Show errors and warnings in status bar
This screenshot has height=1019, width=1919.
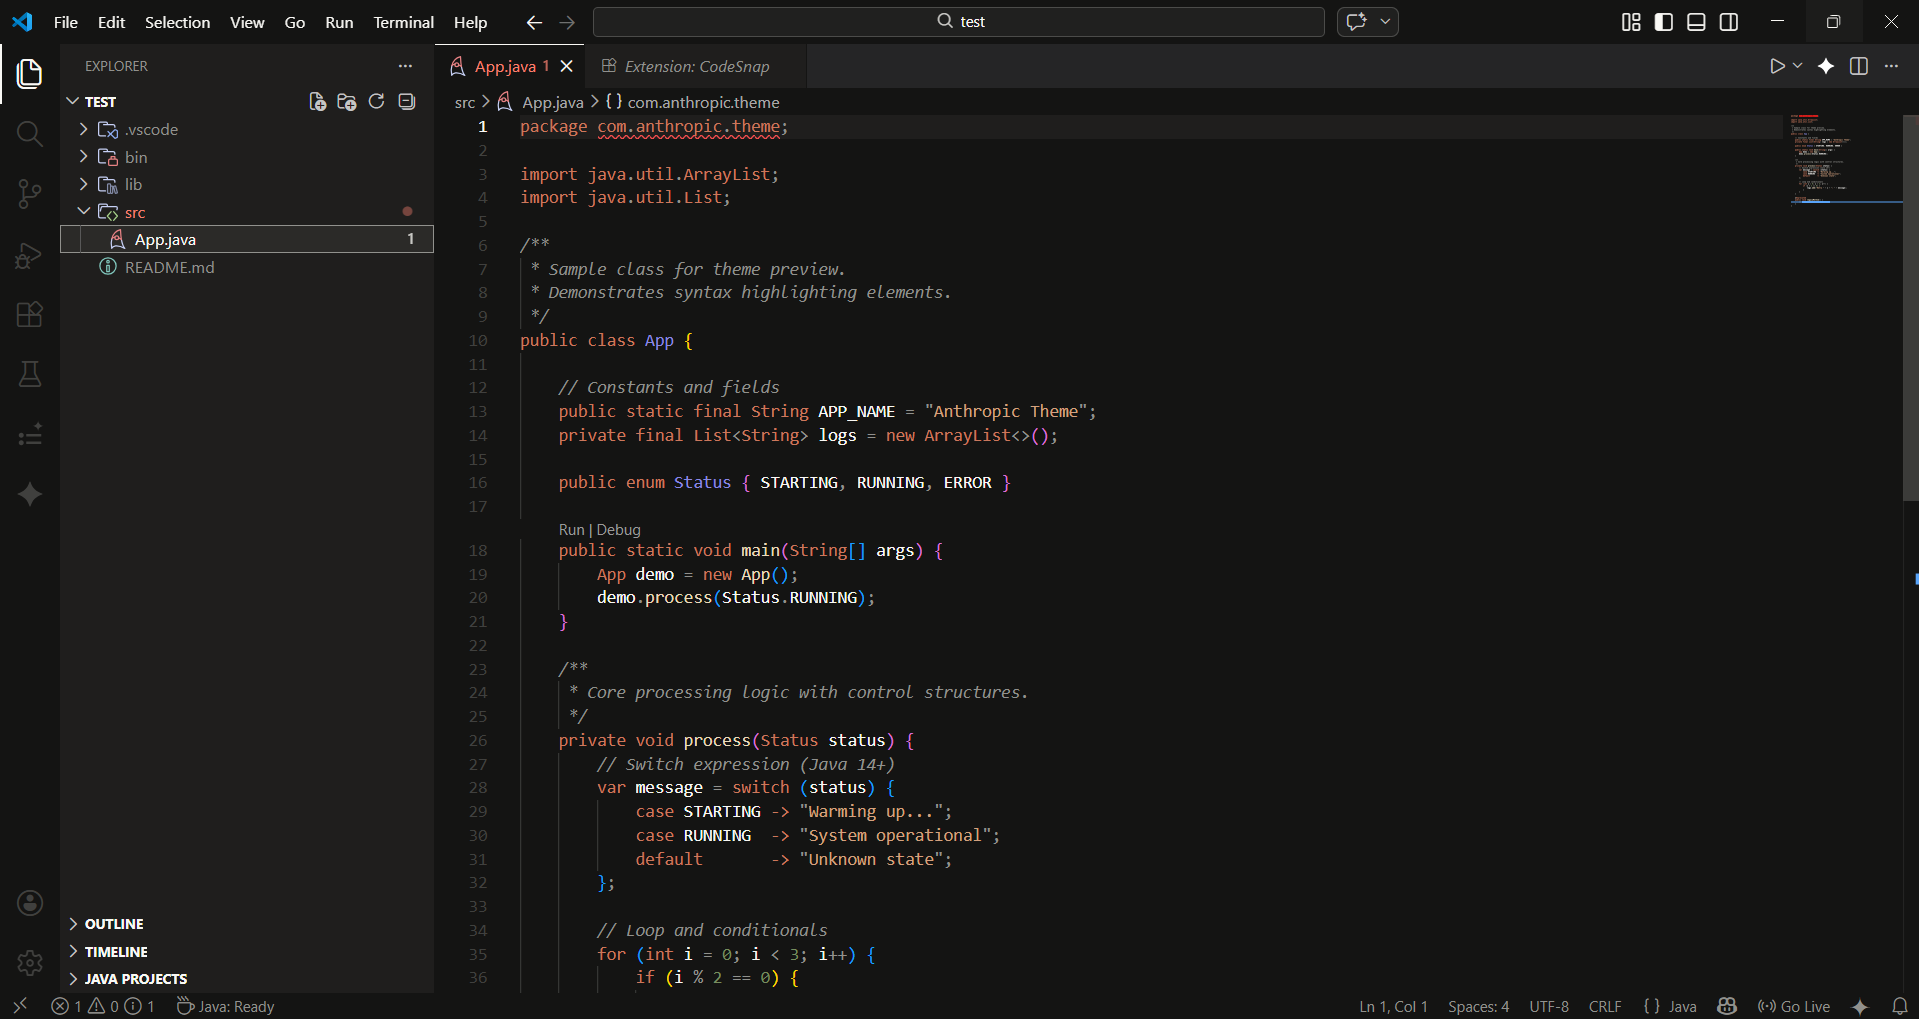(104, 1006)
